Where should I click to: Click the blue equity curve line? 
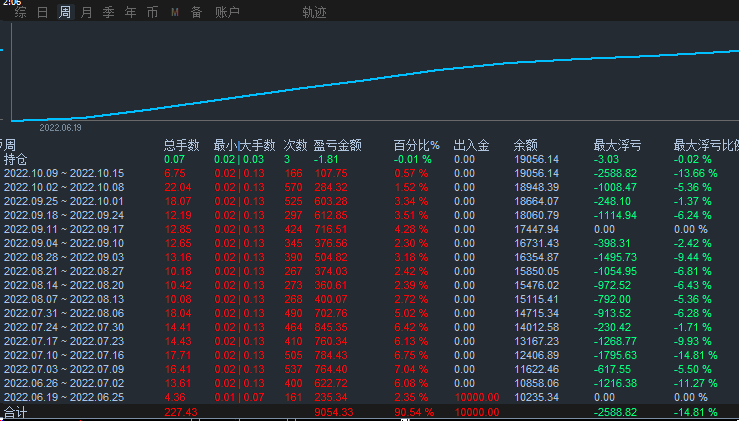pyautogui.click(x=375, y=80)
